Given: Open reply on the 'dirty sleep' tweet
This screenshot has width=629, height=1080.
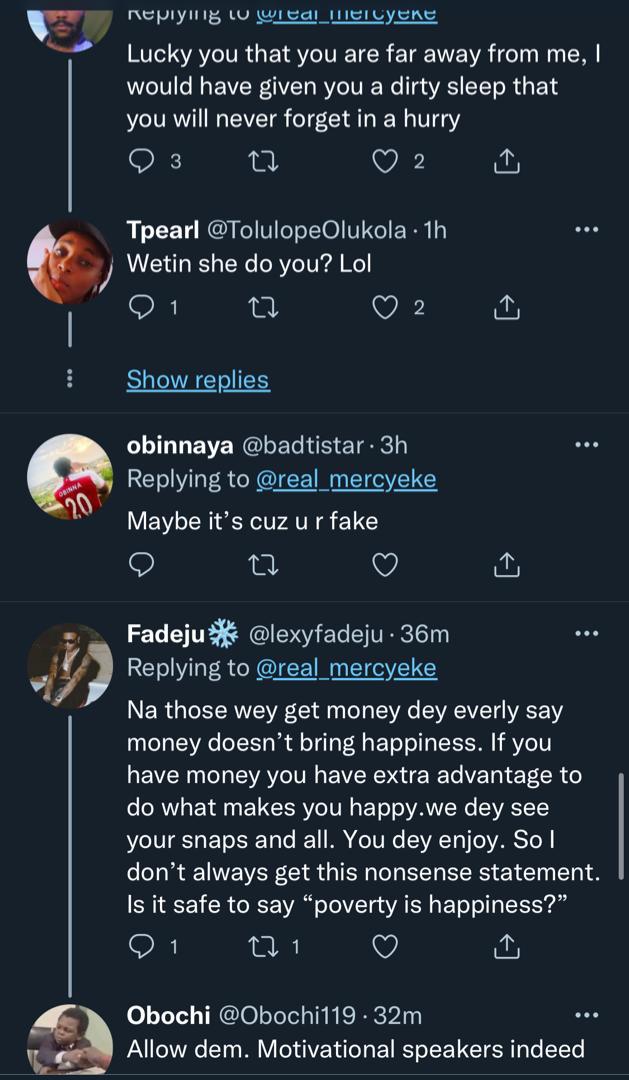Looking at the screenshot, I should tap(143, 161).
